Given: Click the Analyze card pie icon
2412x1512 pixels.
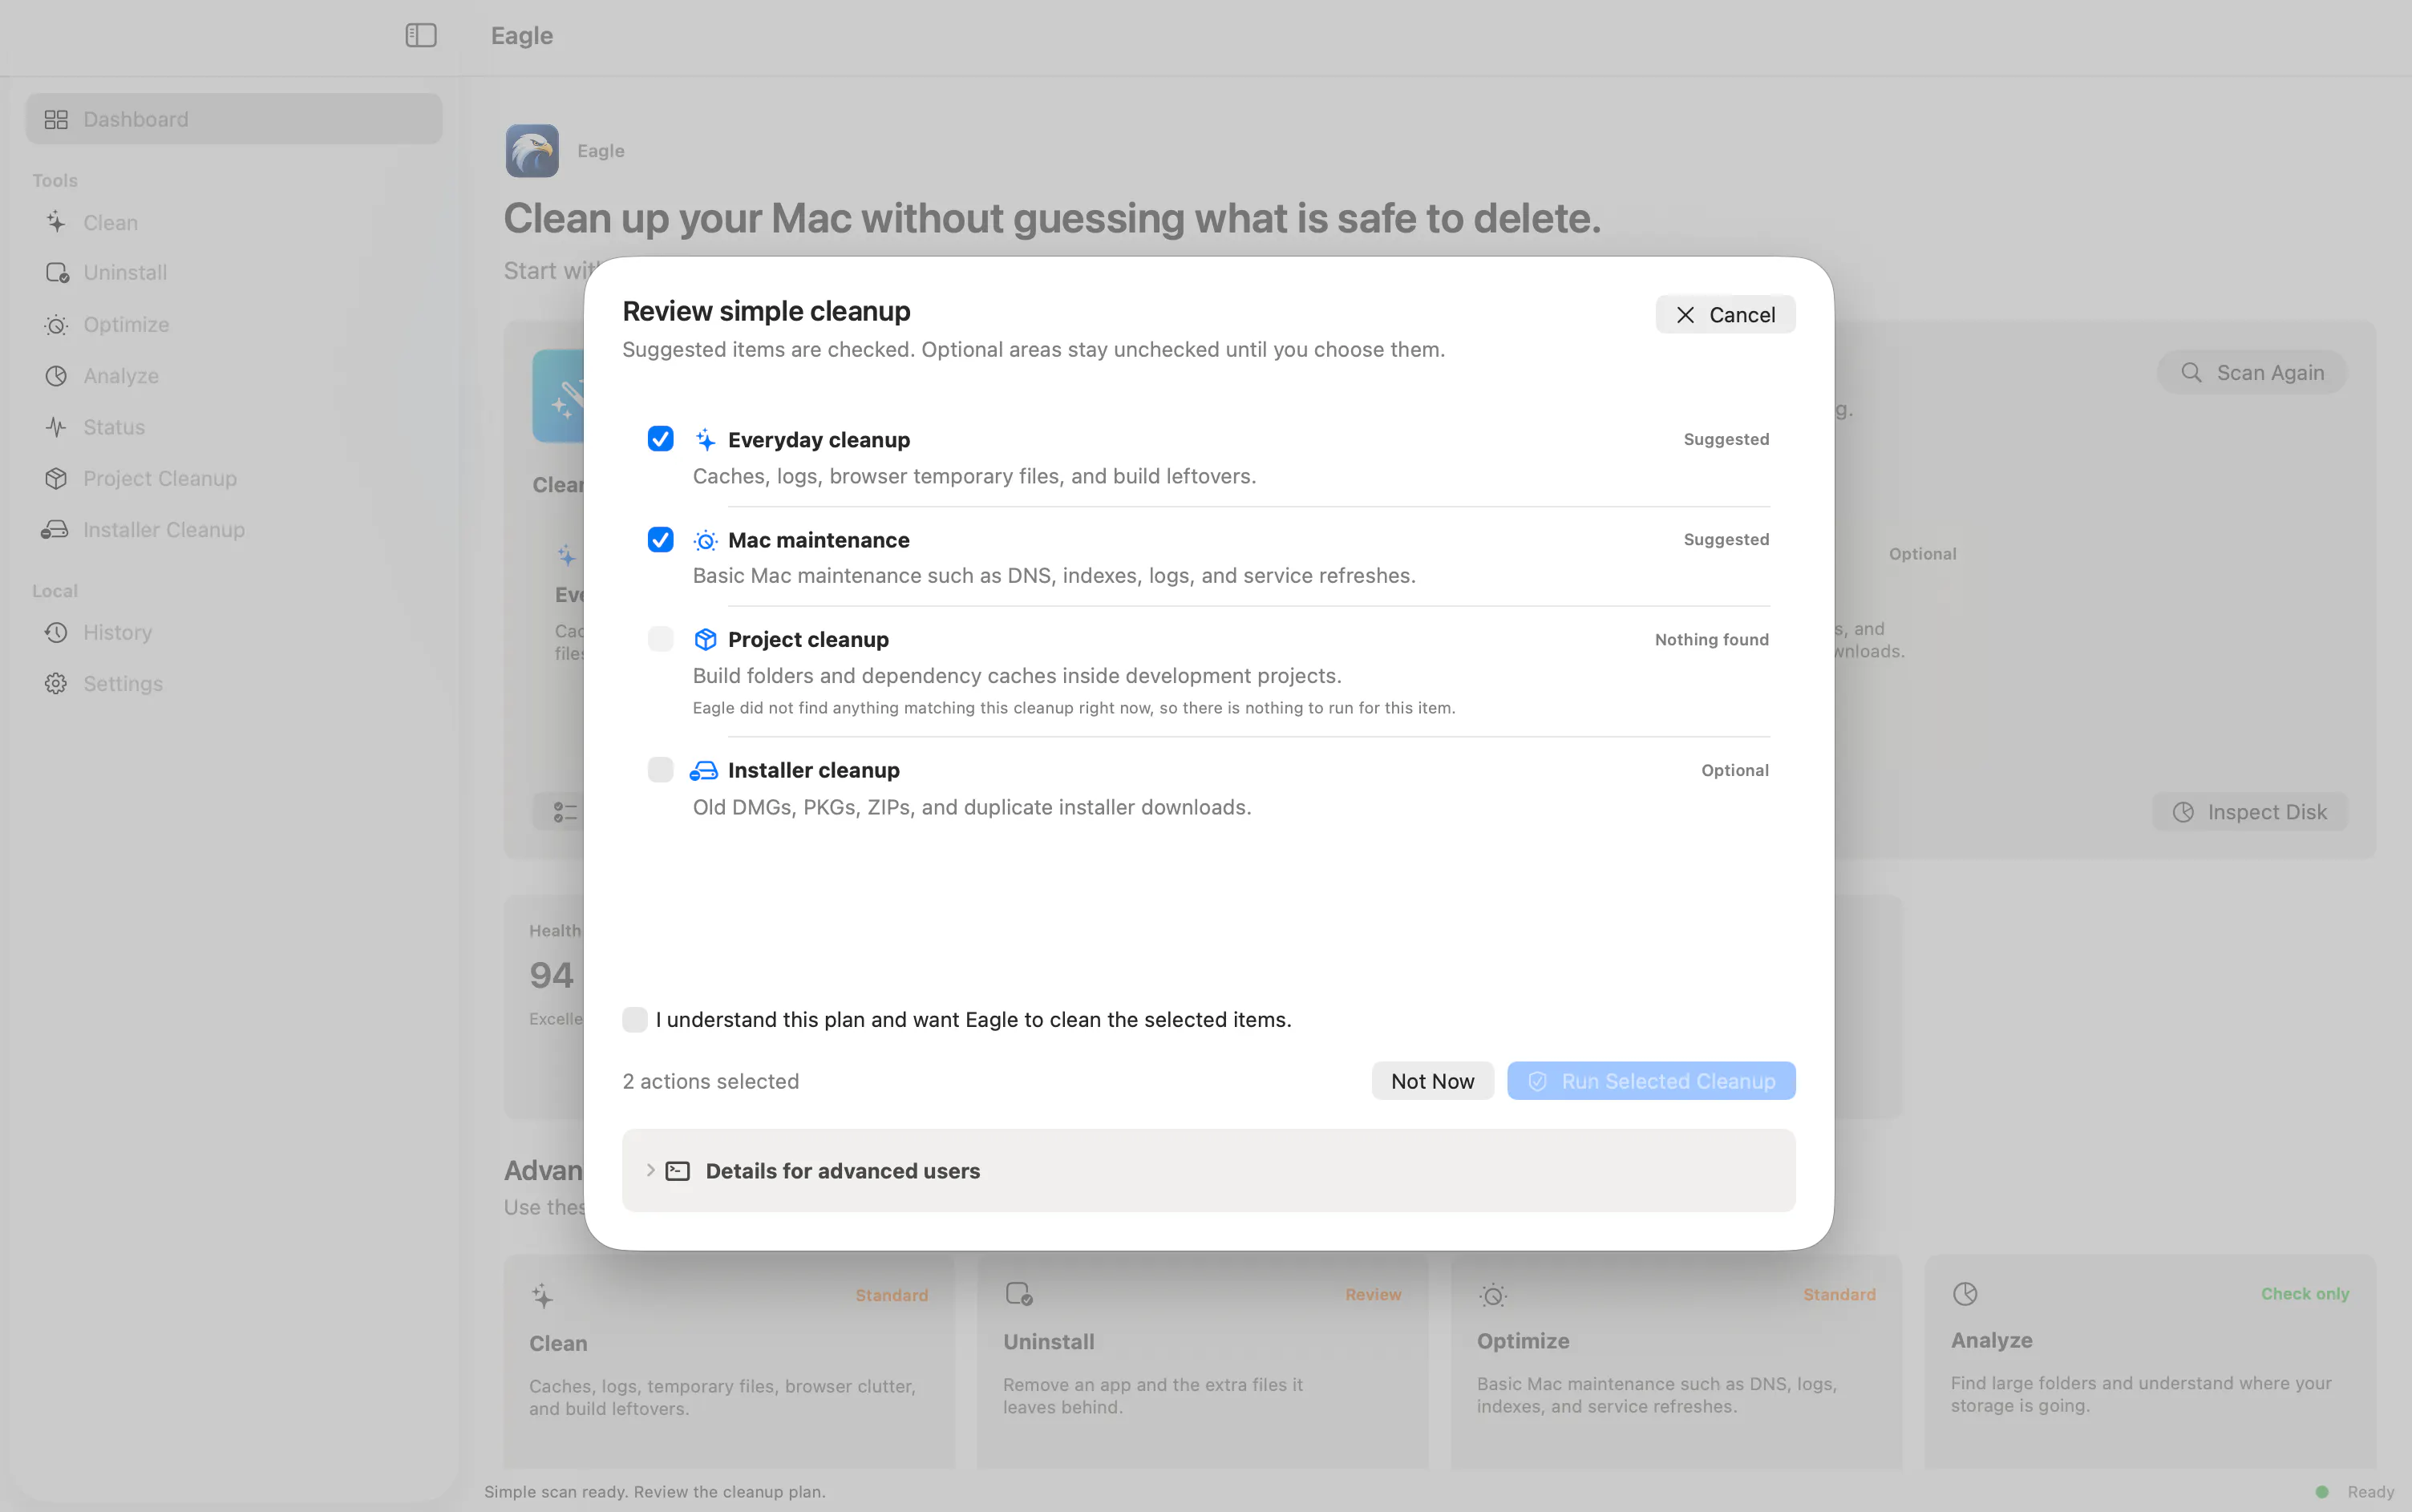Looking at the screenshot, I should 1965,1294.
